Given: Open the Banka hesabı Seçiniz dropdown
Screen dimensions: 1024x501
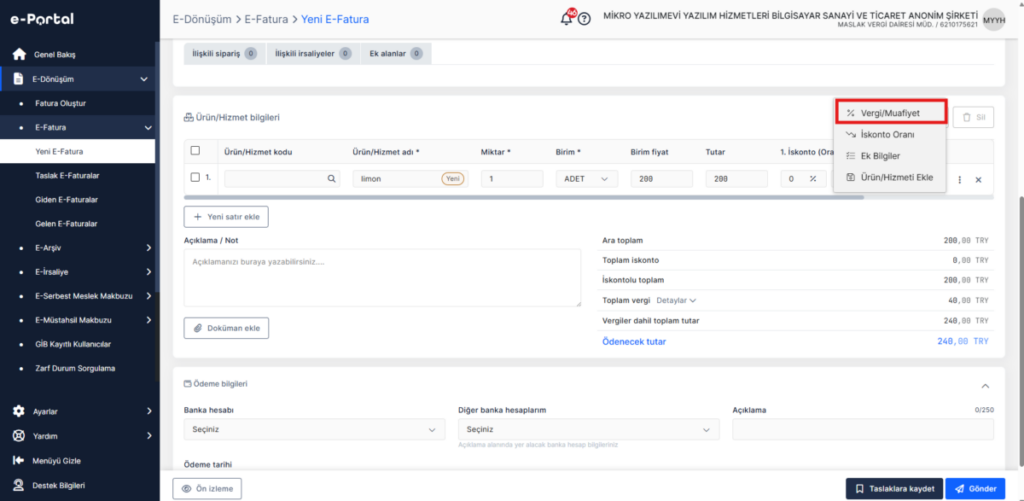Looking at the screenshot, I should click(x=314, y=429).
